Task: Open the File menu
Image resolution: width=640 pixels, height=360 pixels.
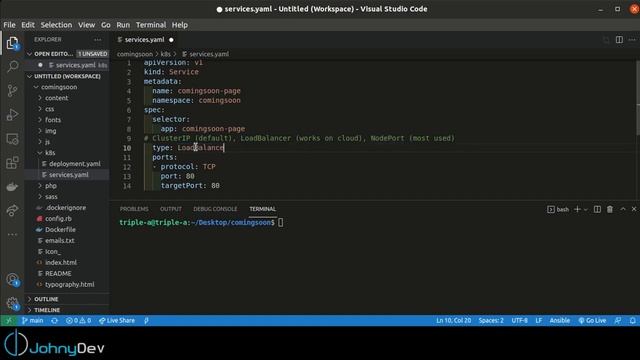Action: [x=9, y=25]
